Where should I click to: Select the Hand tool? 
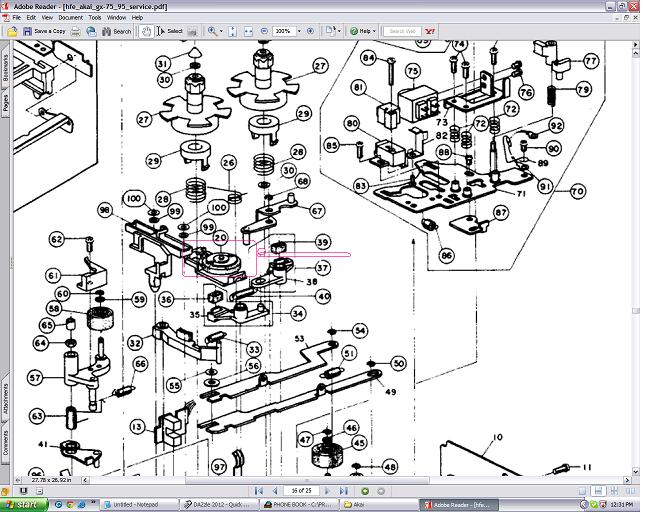pyautogui.click(x=147, y=31)
